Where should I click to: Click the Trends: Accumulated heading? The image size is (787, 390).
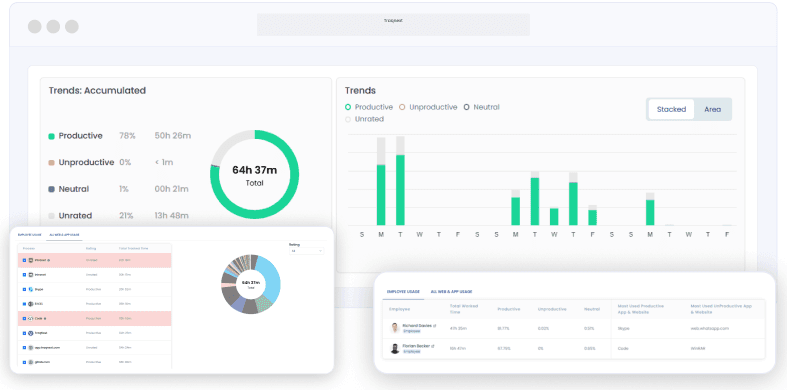(97, 91)
